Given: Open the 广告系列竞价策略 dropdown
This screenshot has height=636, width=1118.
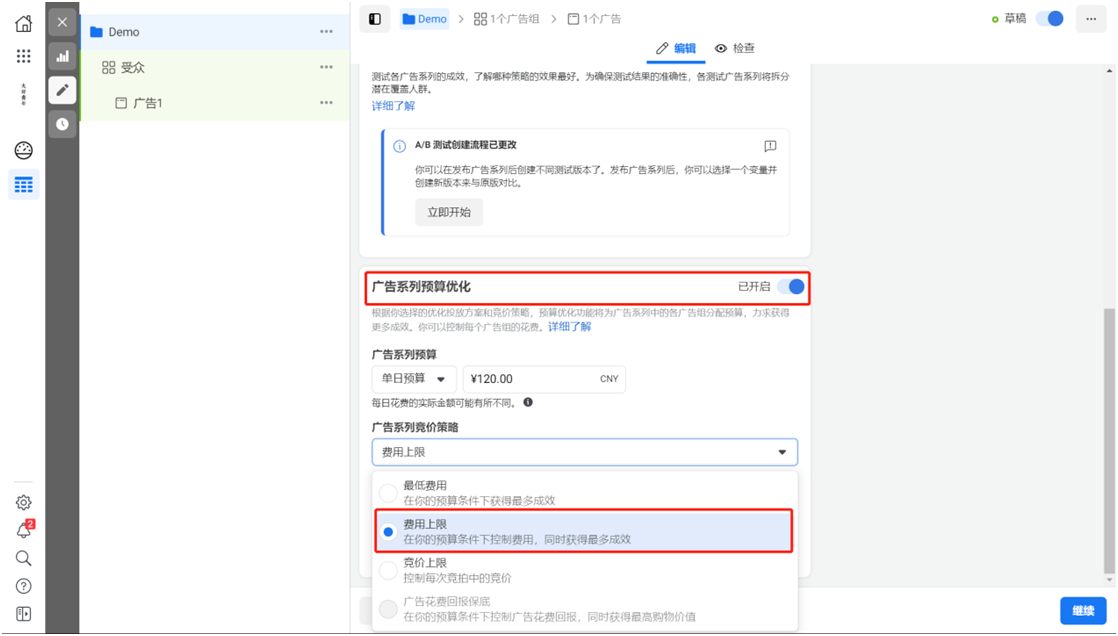Looking at the screenshot, I should tap(584, 452).
